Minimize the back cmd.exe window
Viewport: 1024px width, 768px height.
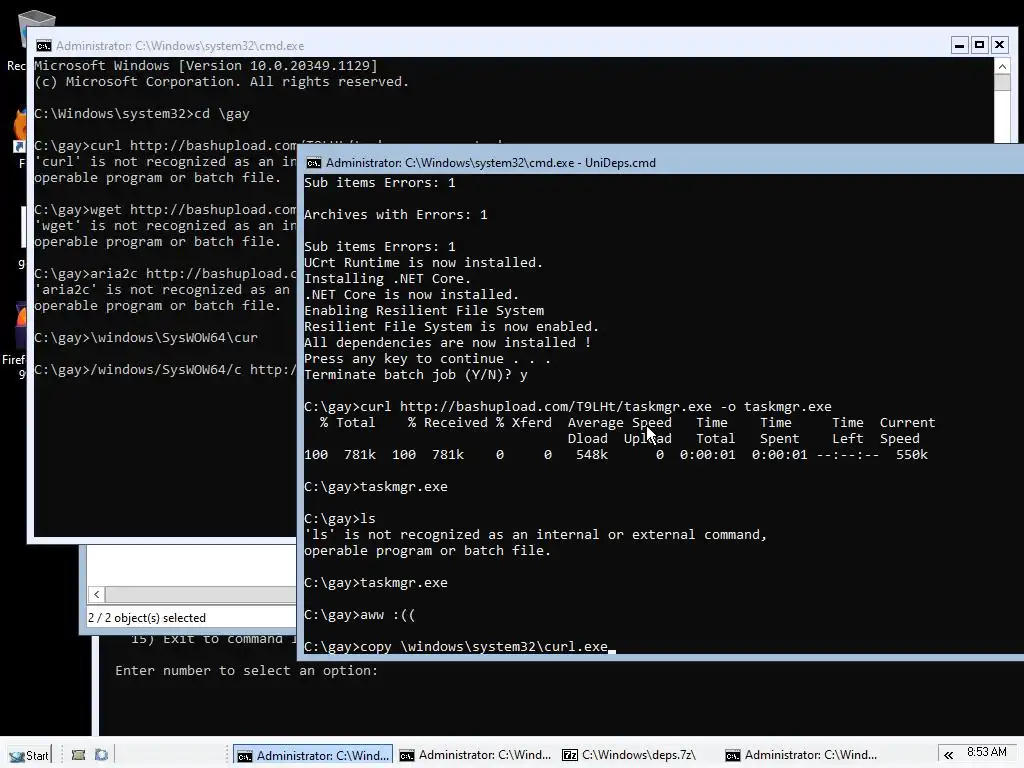959,45
